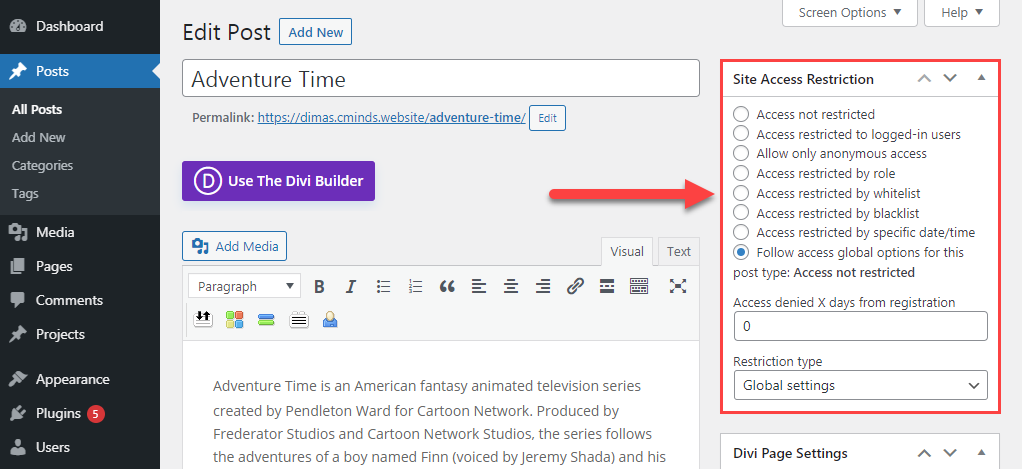Click Access denied X days input field
Viewport: 1022px width, 469px height.
[x=860, y=326]
